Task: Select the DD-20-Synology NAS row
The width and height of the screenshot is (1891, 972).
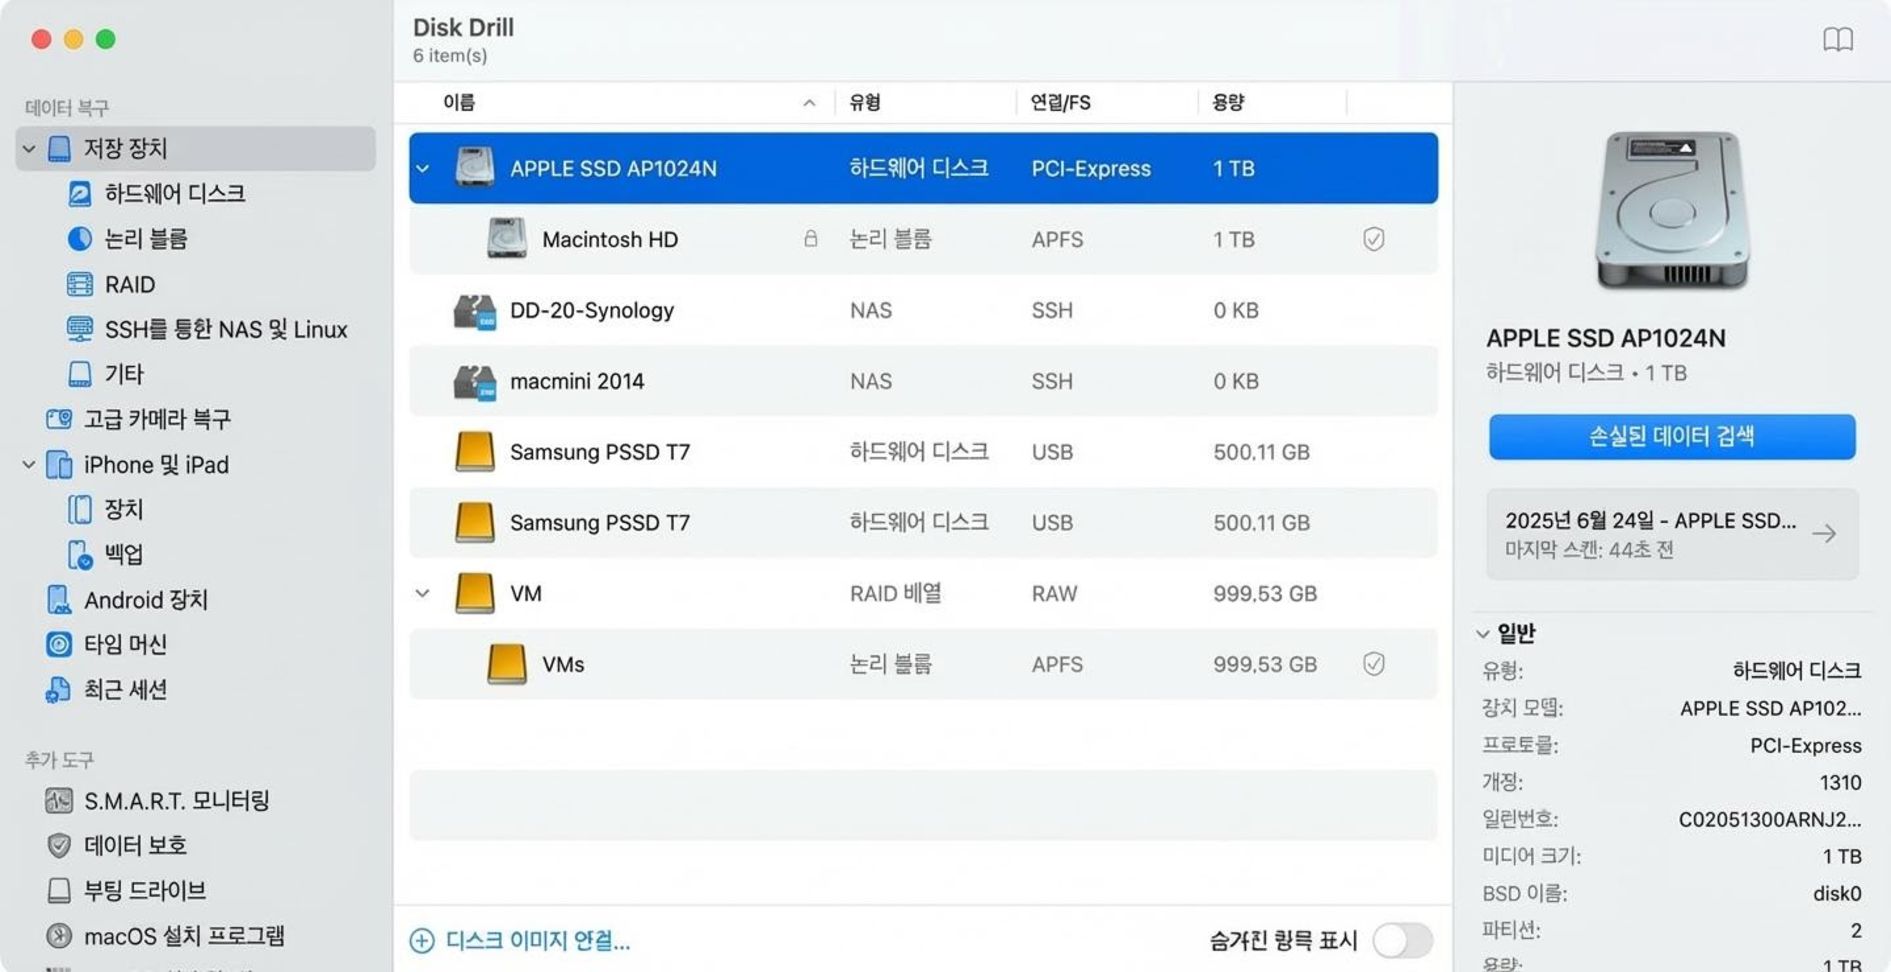Action: pyautogui.click(x=592, y=310)
